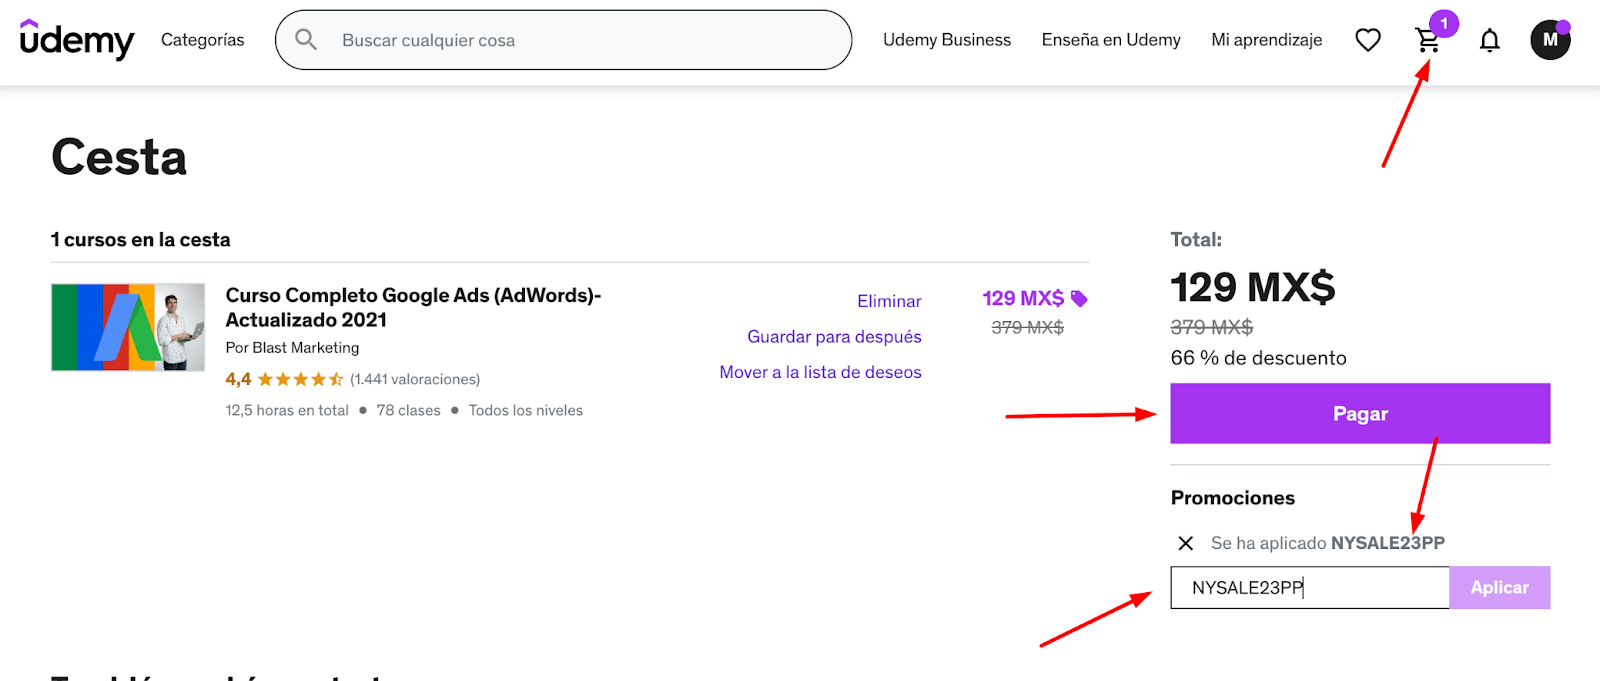Click the Por Blast Marketing text
This screenshot has width=1600, height=681.
coord(292,348)
